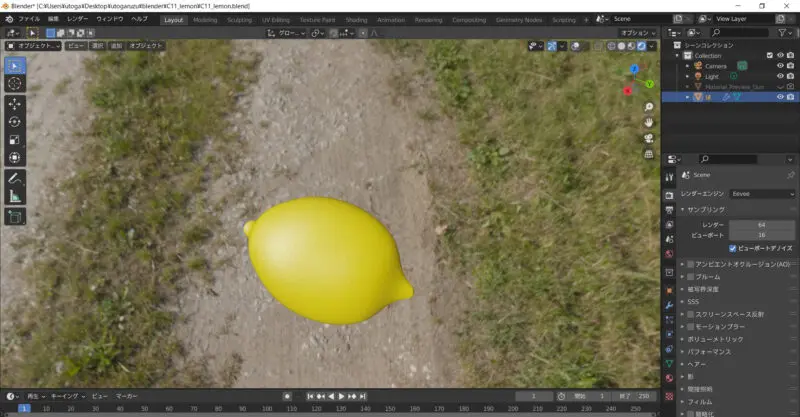Open the Render menu
Screen dimensions: 800x417
pyautogui.click(x=78, y=19)
